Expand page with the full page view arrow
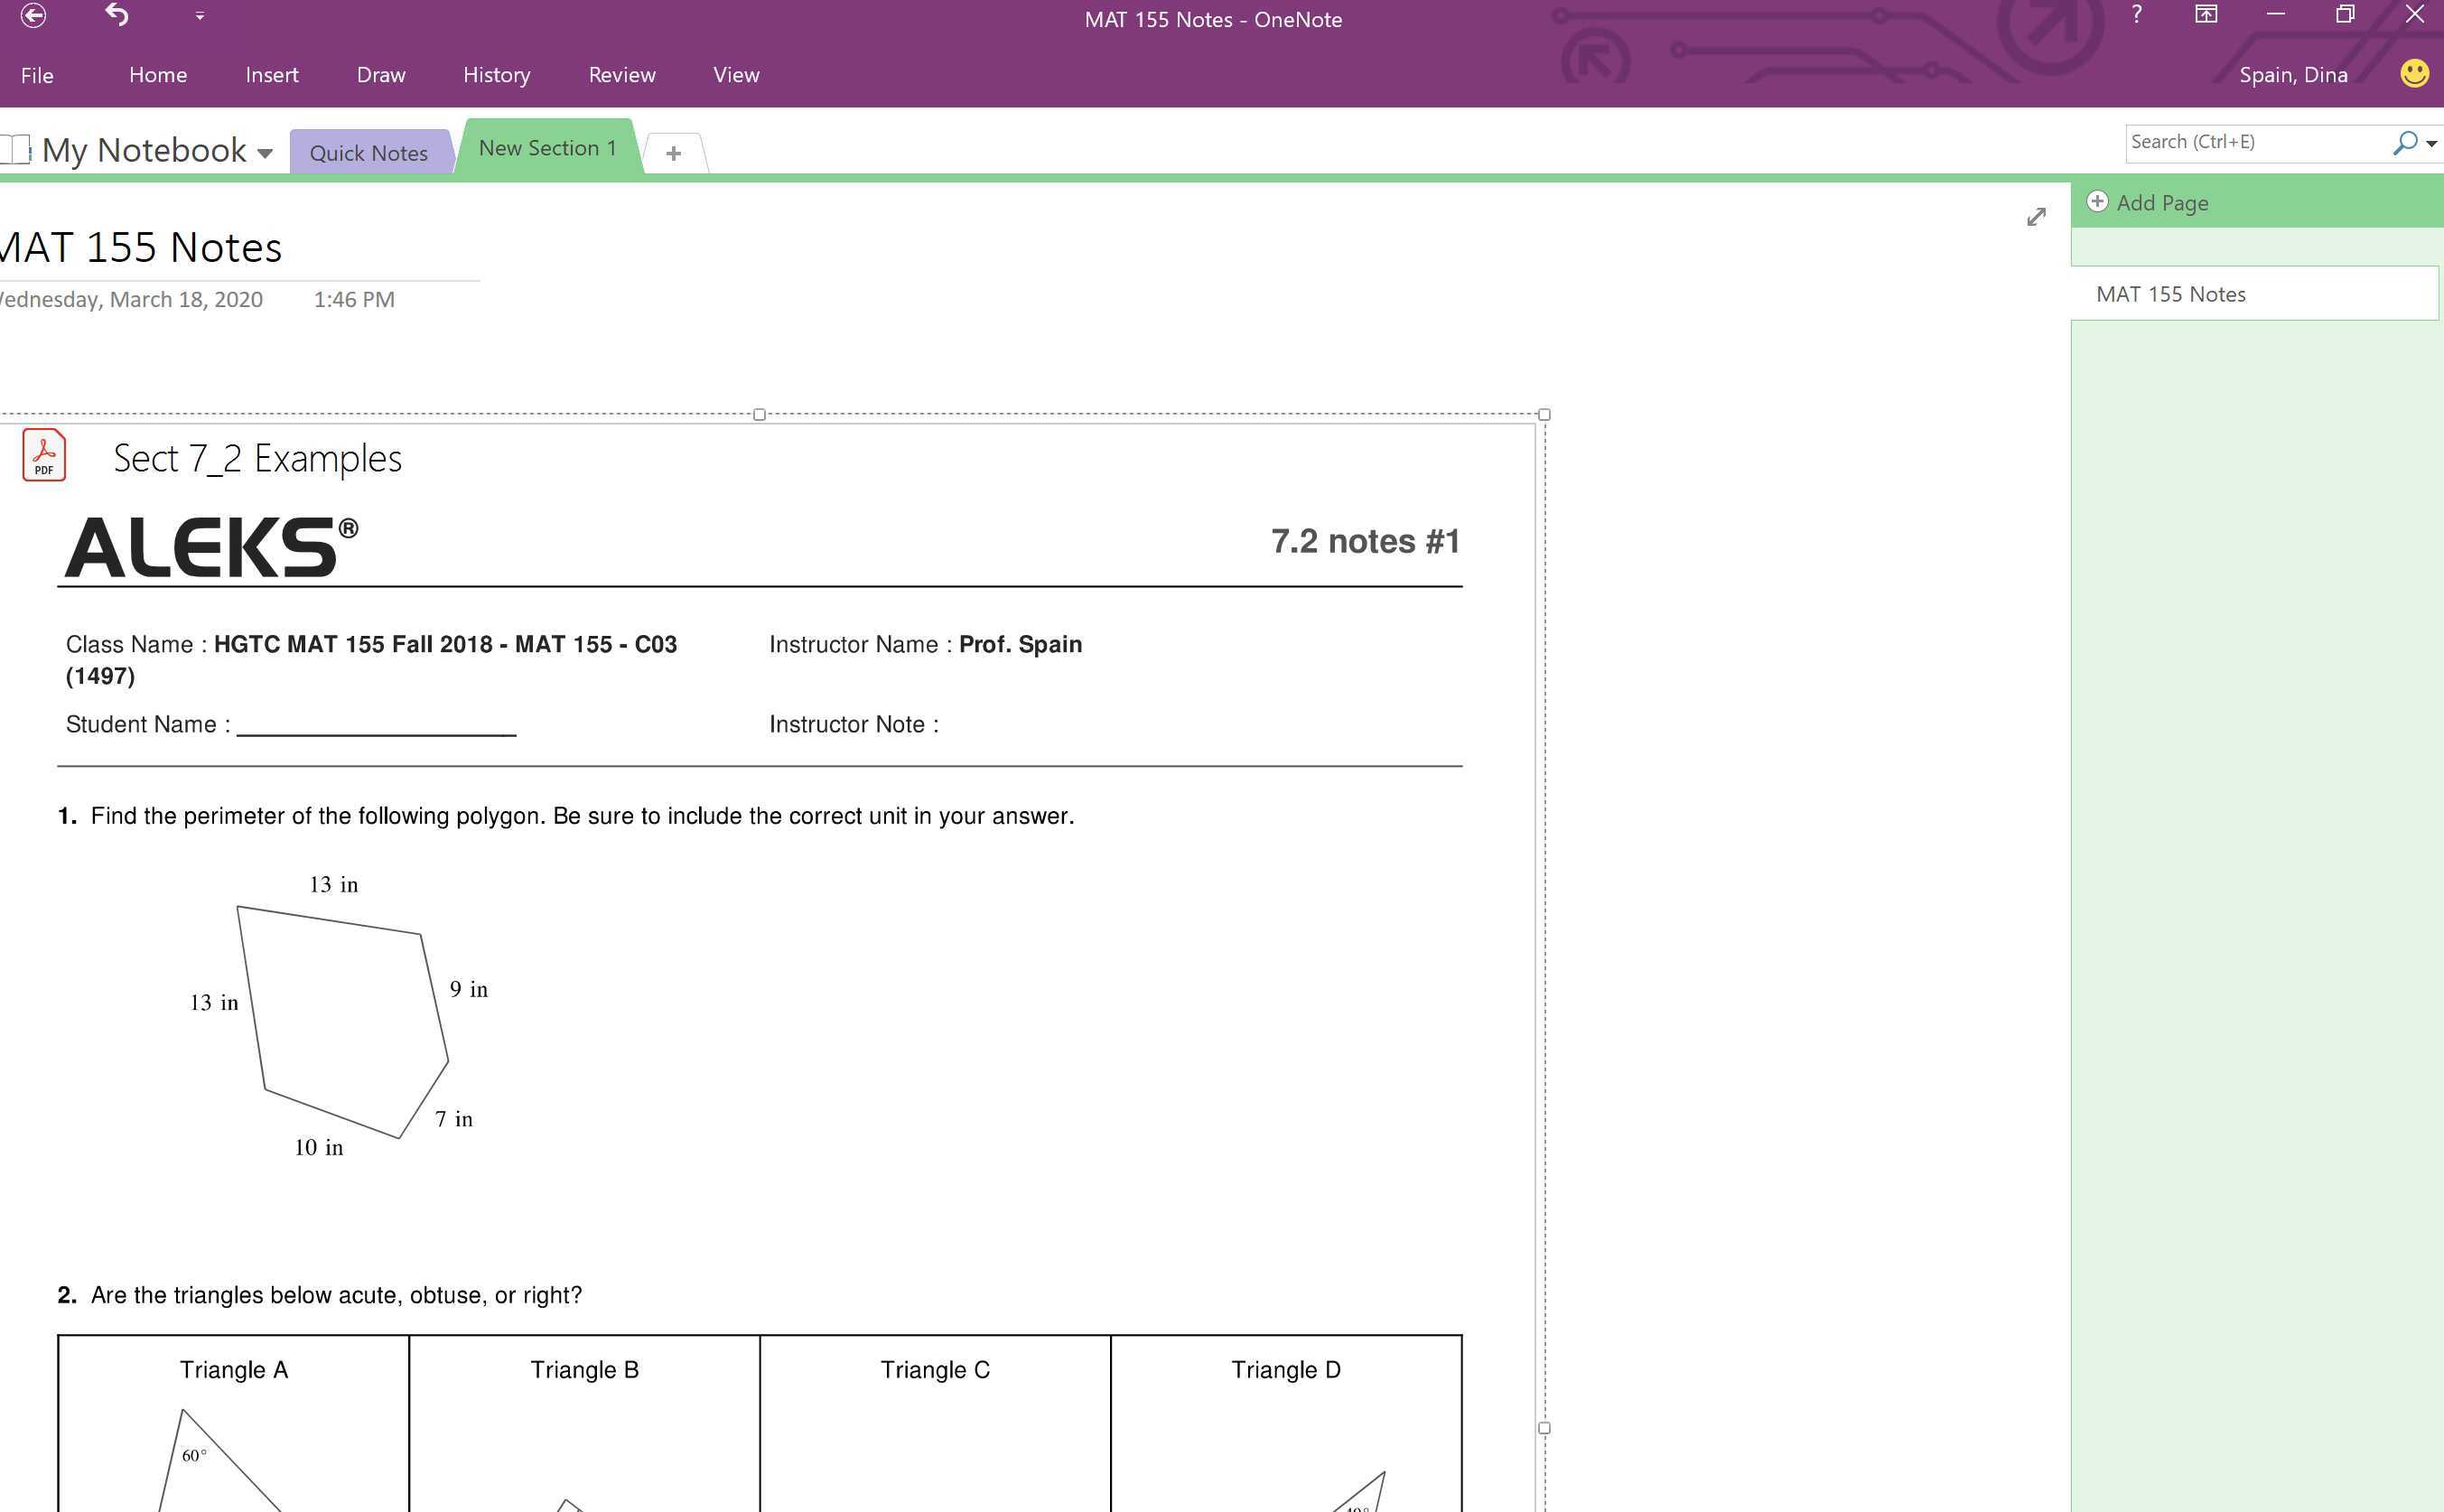The width and height of the screenshot is (2444, 1512). click(2036, 217)
